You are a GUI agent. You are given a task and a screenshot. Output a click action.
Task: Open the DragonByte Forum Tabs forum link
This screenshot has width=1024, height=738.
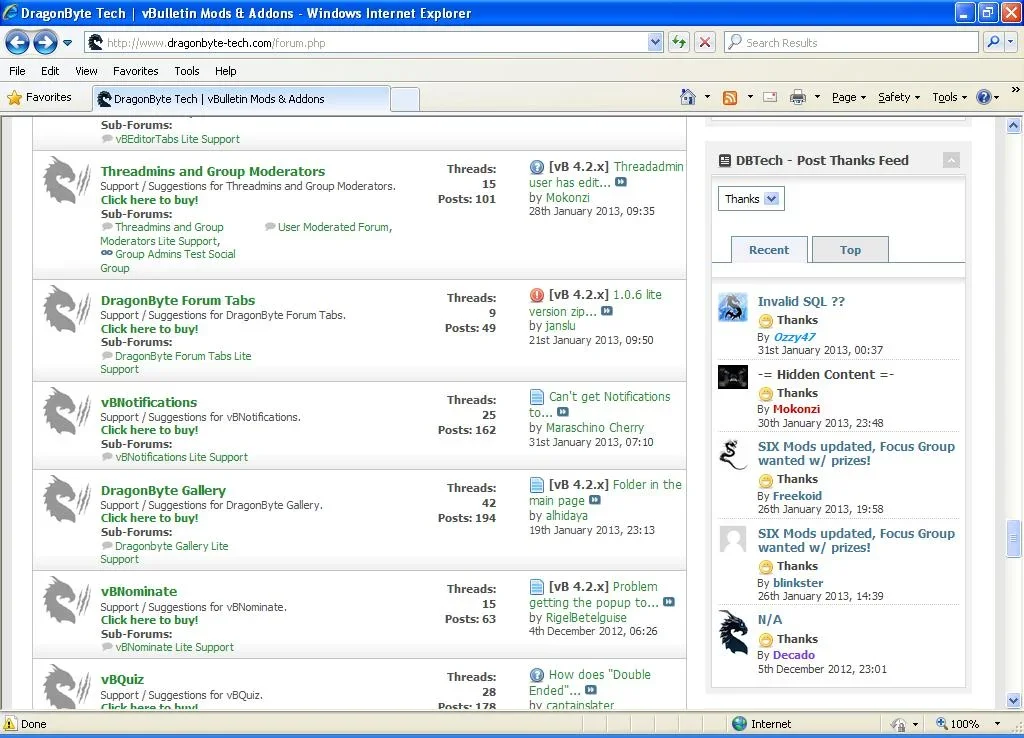click(178, 300)
